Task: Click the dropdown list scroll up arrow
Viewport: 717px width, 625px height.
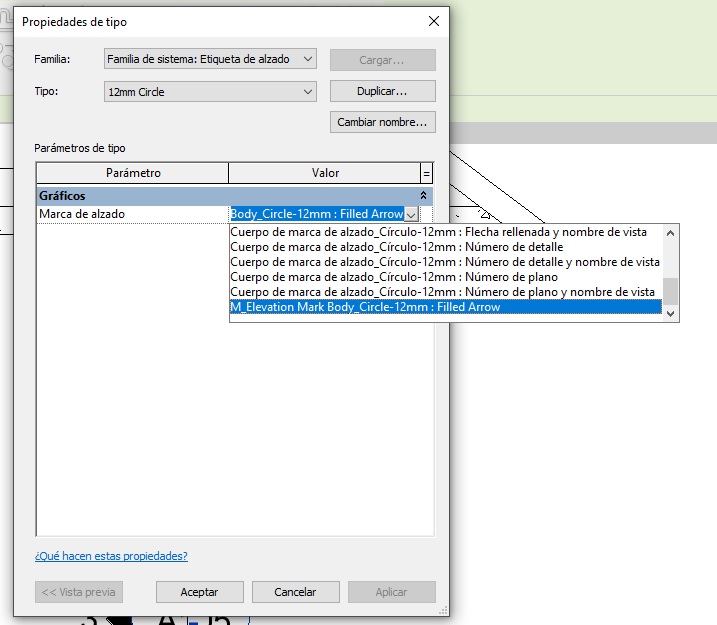Action: [672, 232]
